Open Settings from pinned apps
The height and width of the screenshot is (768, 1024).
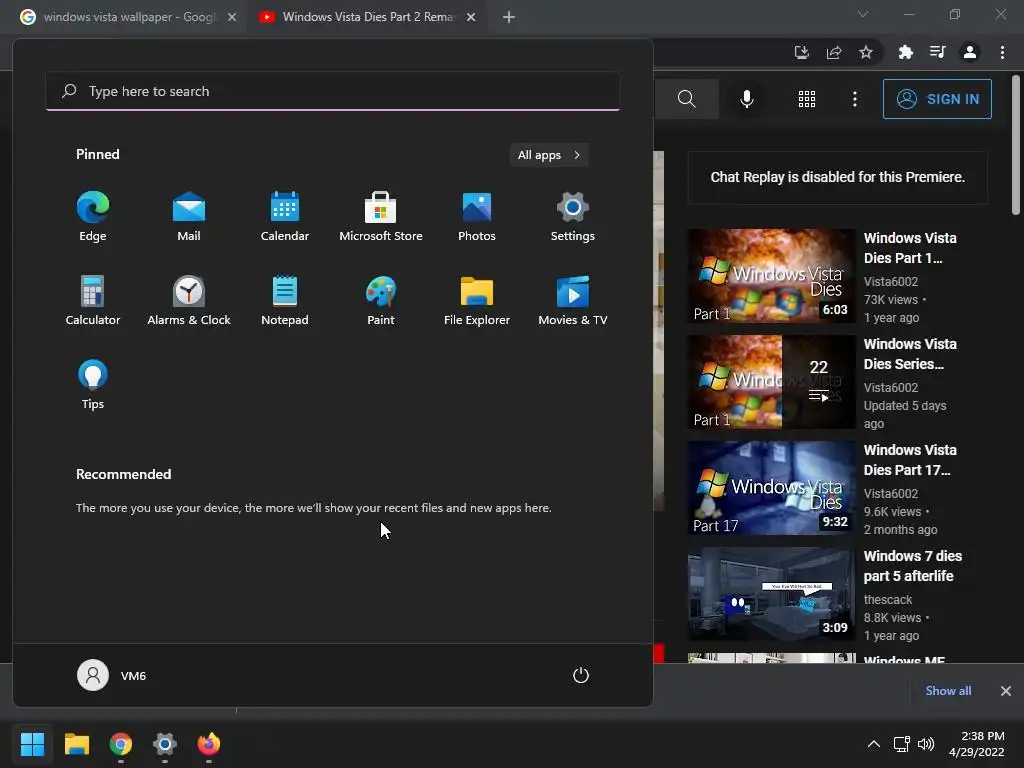pyautogui.click(x=573, y=217)
